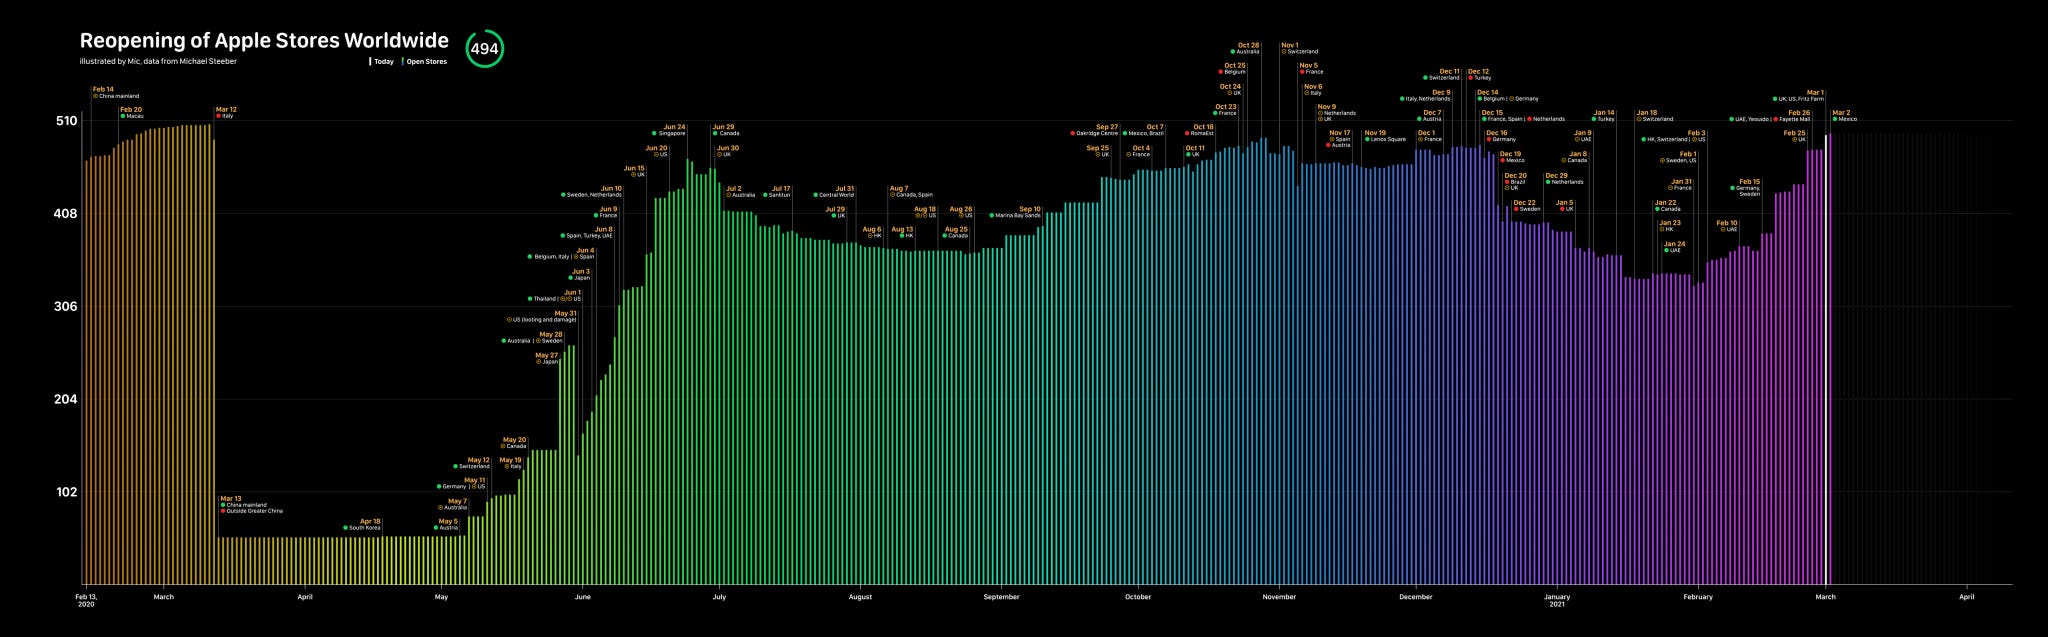Click the green dot beside Jan 14 Turkey

(x=1594, y=120)
